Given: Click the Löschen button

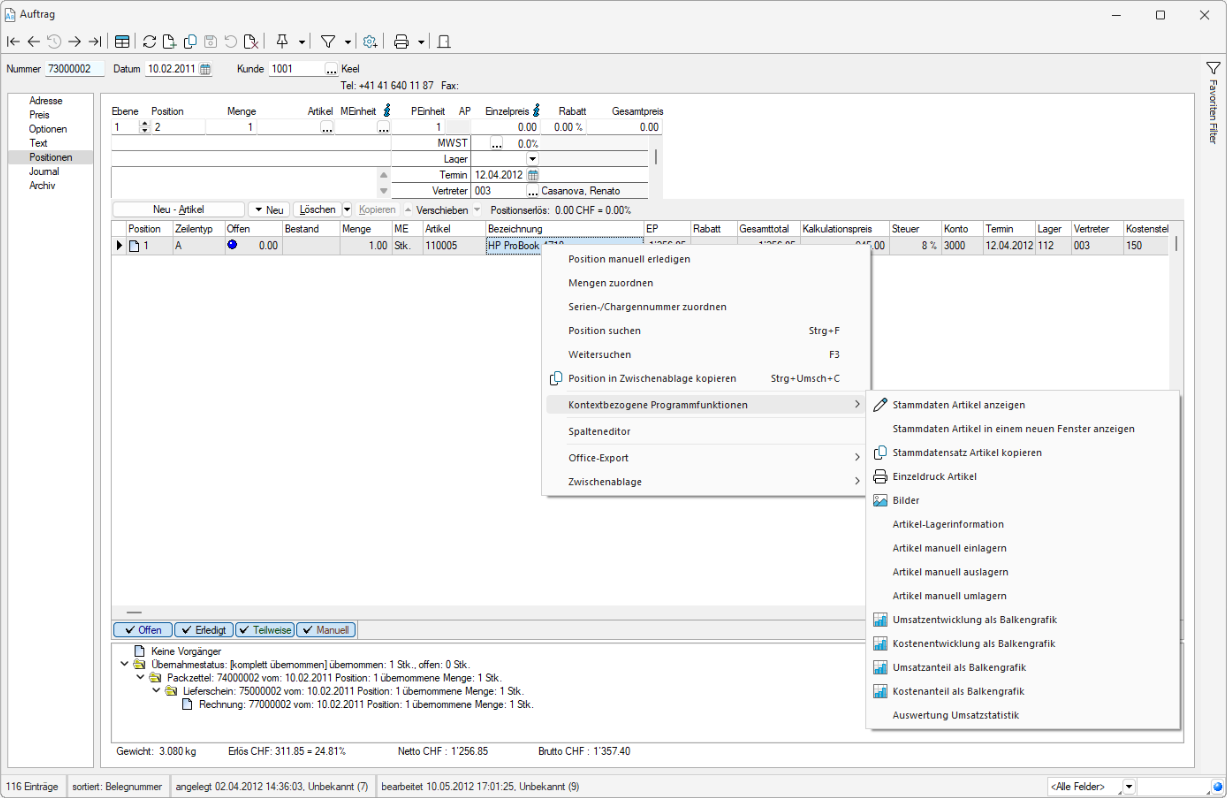Looking at the screenshot, I should (316, 210).
